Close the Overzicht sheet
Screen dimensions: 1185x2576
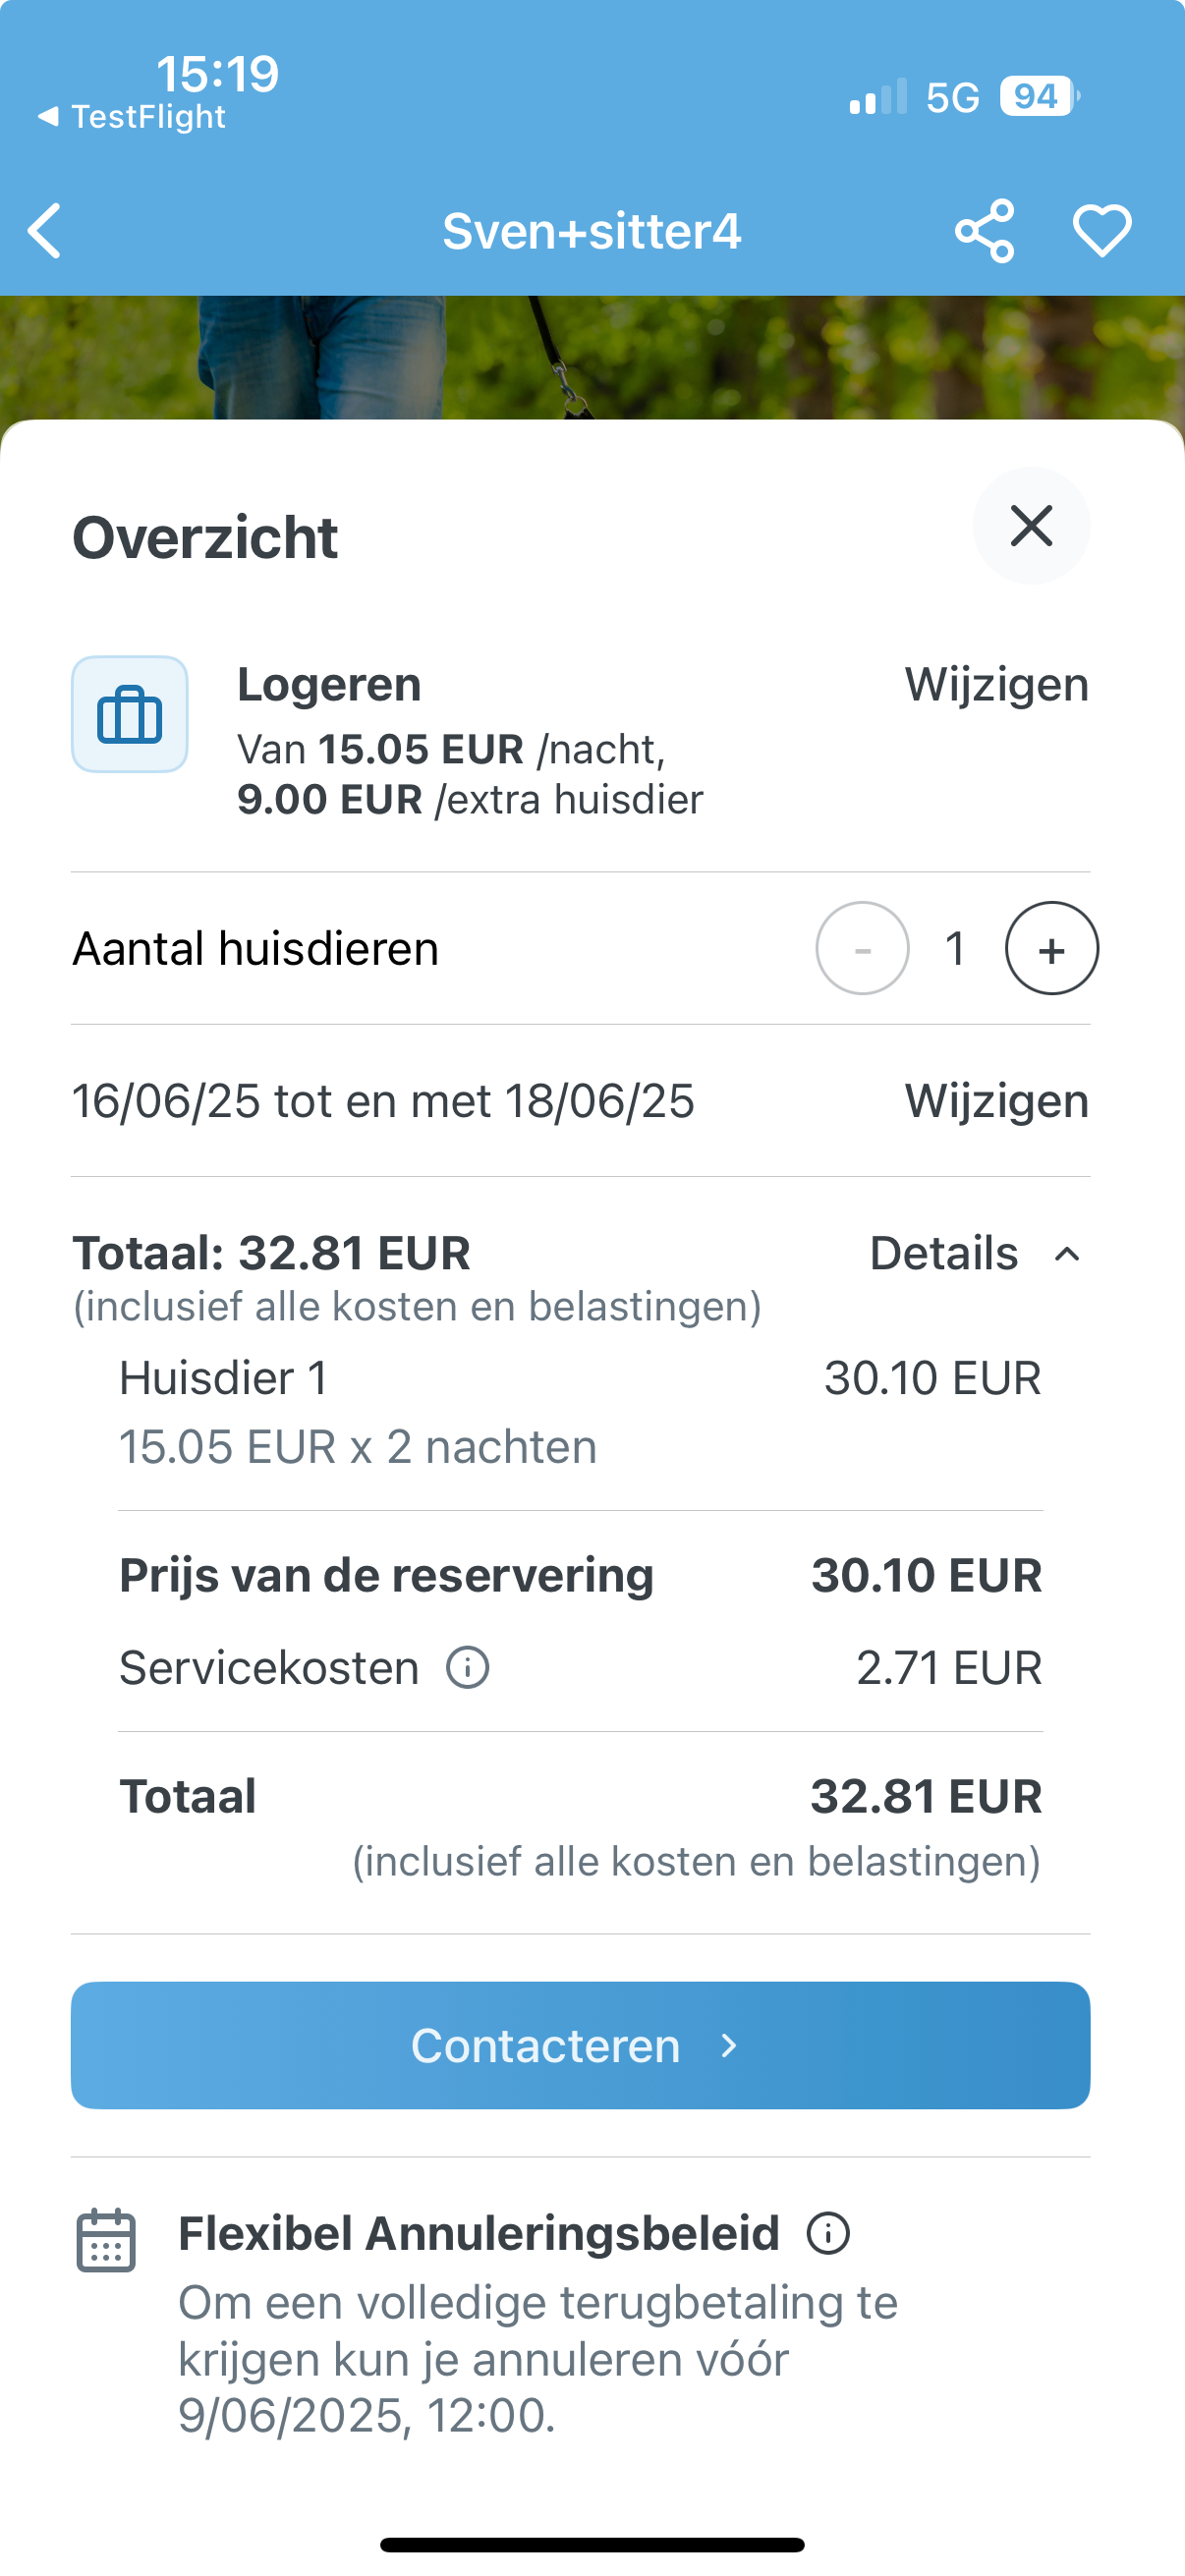(1031, 526)
